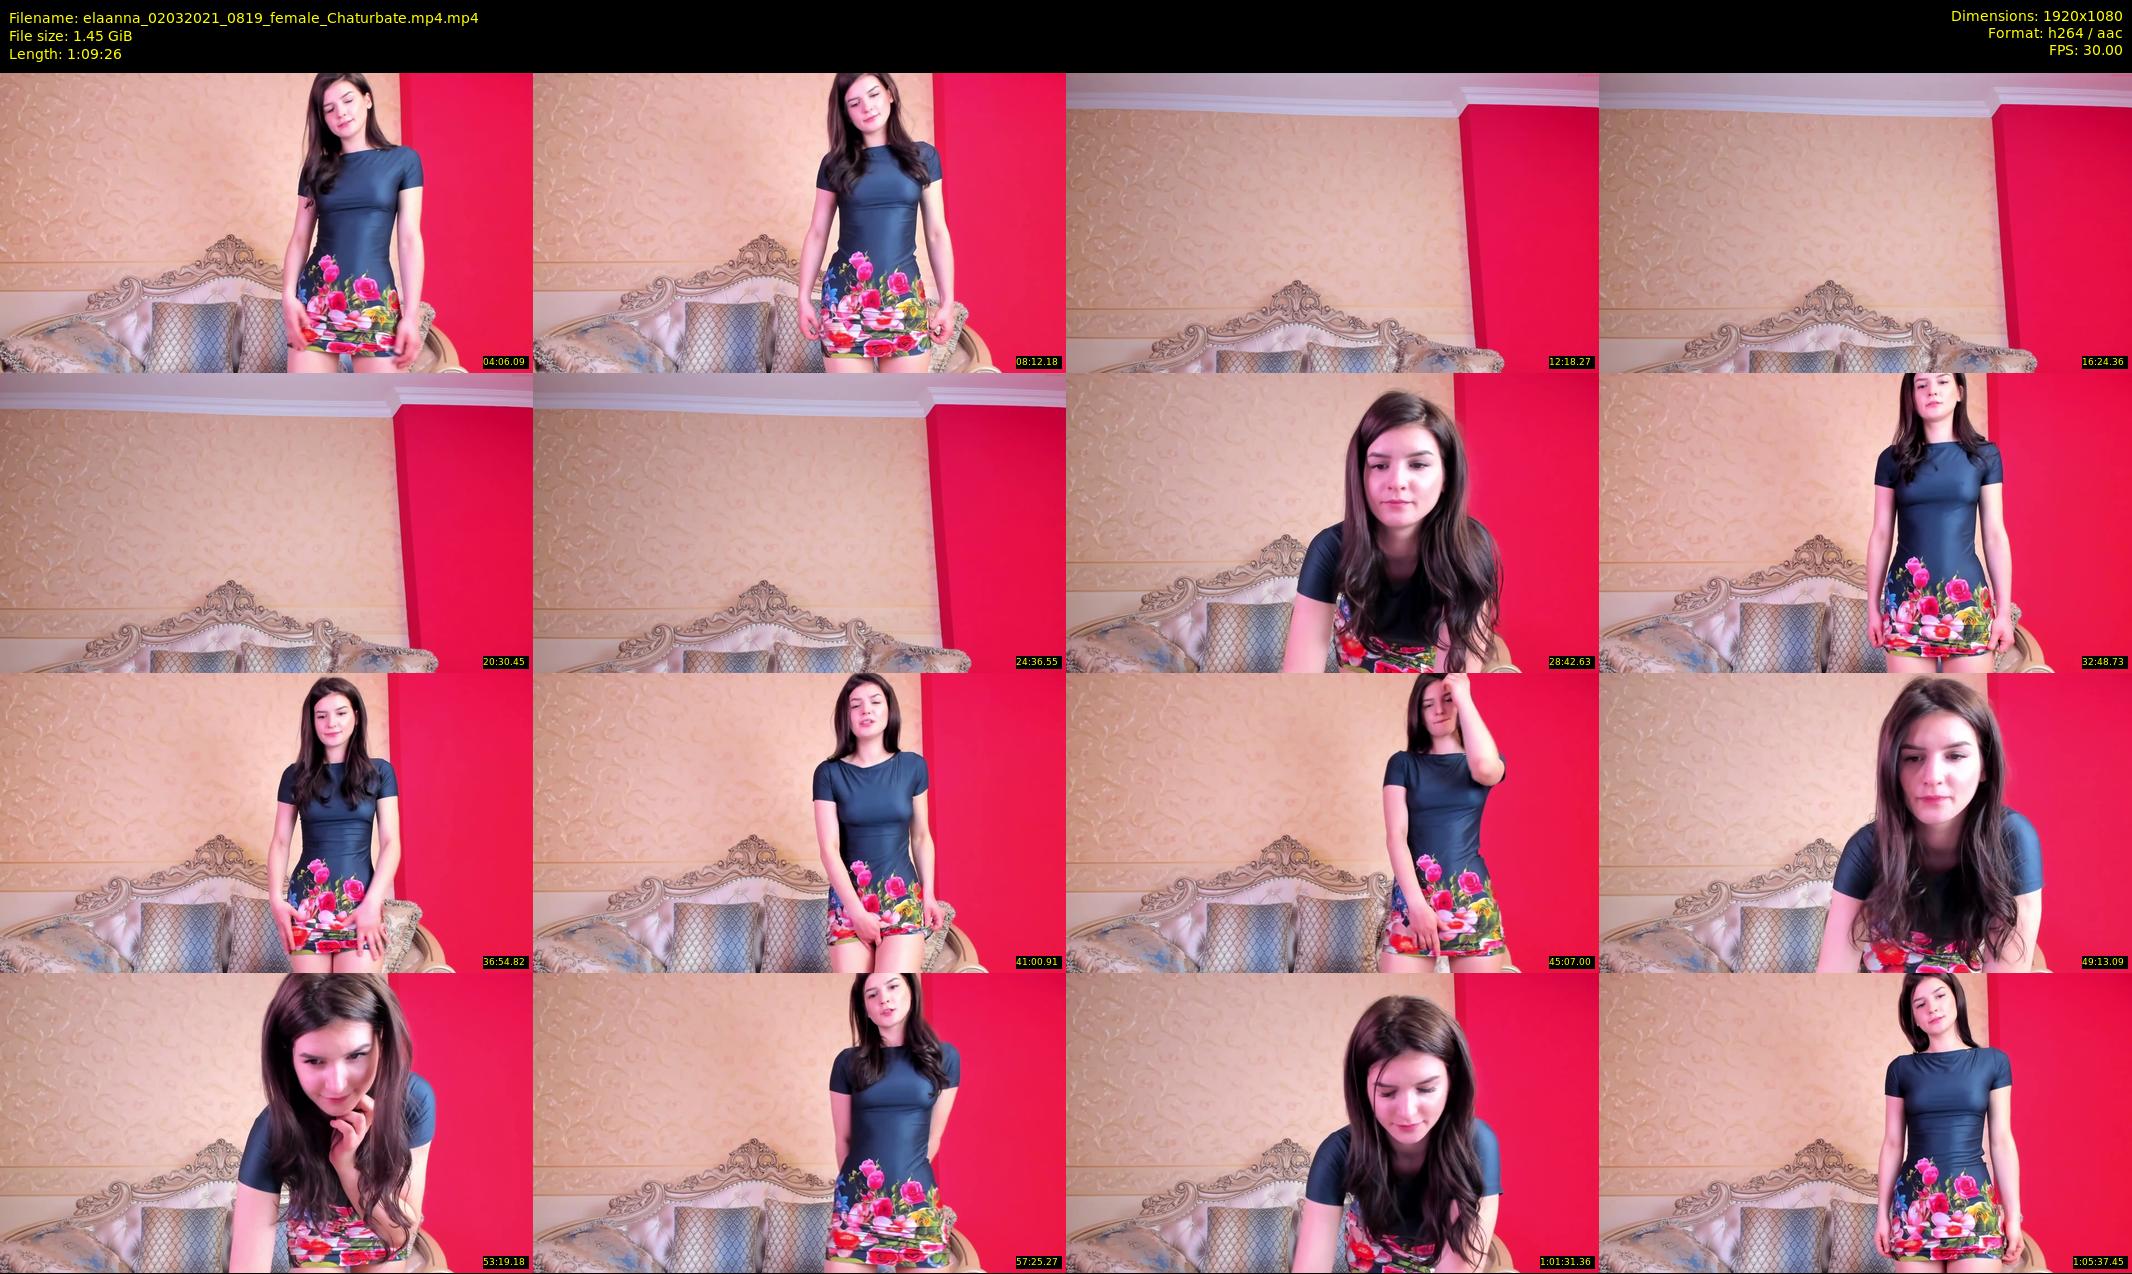Open the thumbnail stamped 28:42.63
Viewport: 2132px width, 1274px height.
pos(1332,522)
